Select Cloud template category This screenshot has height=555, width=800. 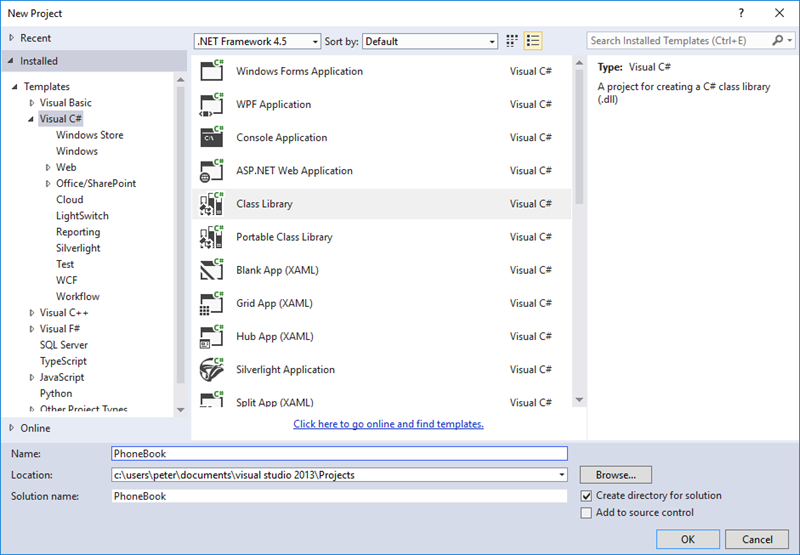(x=69, y=199)
